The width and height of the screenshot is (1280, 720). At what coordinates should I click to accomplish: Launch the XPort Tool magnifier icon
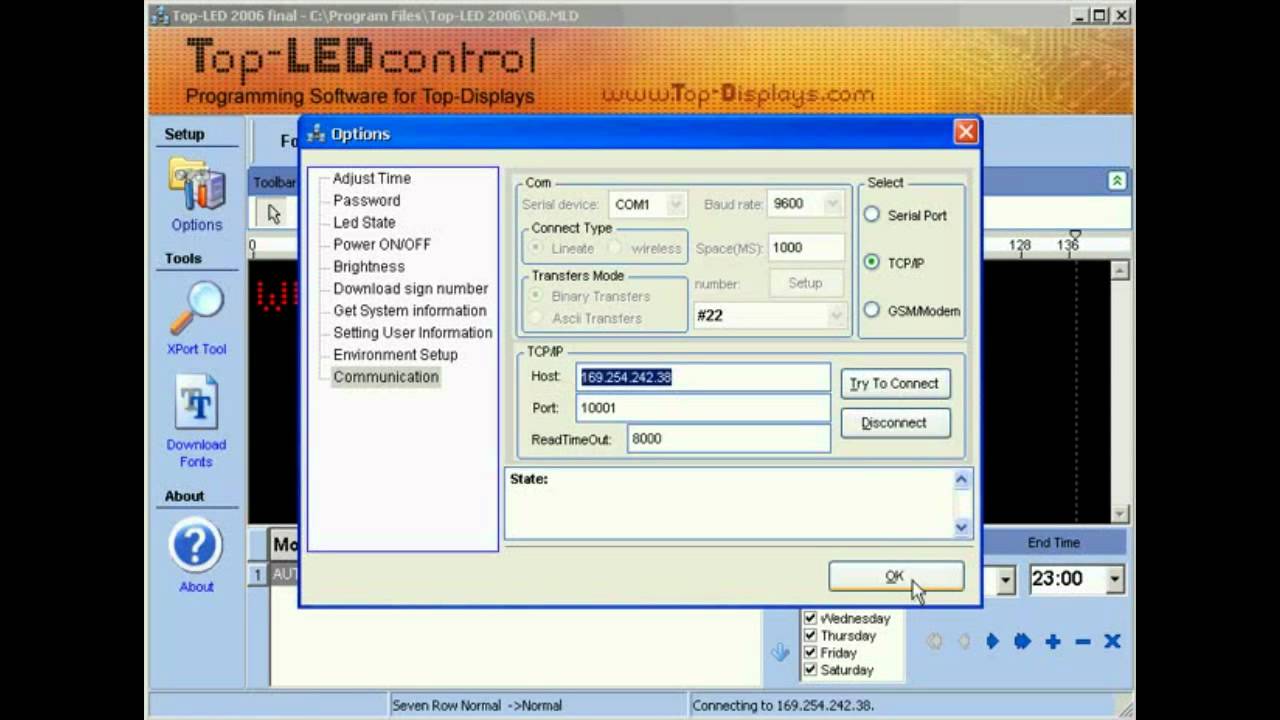196,308
